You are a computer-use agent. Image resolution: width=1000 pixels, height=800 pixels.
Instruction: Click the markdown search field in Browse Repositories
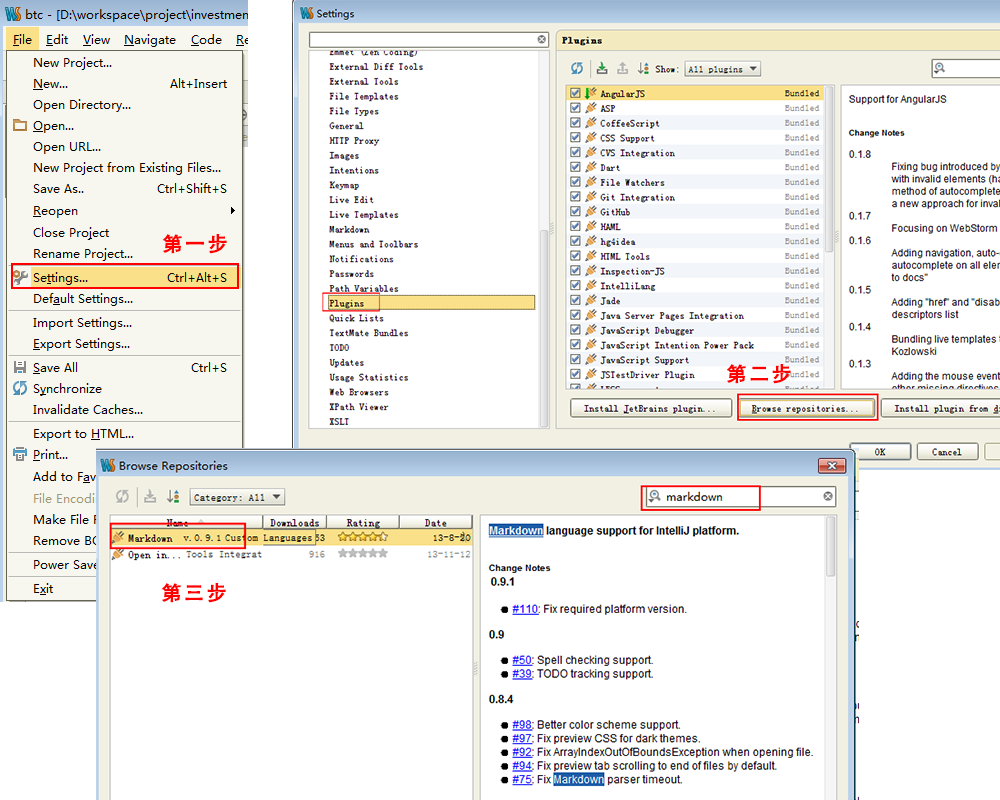[739, 496]
